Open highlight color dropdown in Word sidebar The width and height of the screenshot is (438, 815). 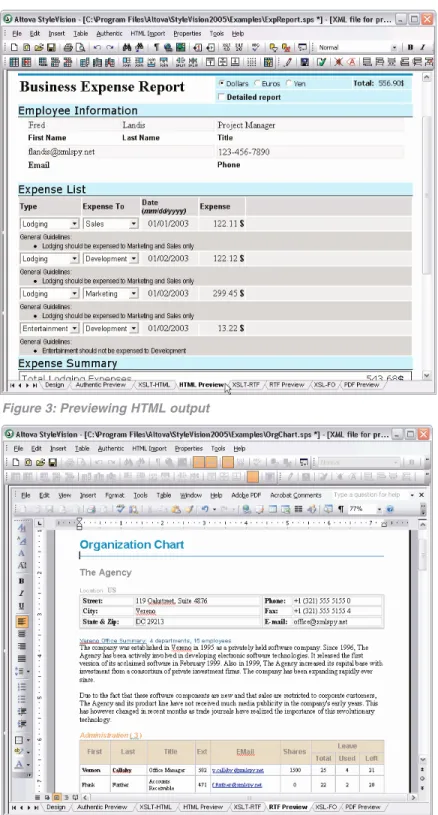pyautogui.click(x=28, y=752)
